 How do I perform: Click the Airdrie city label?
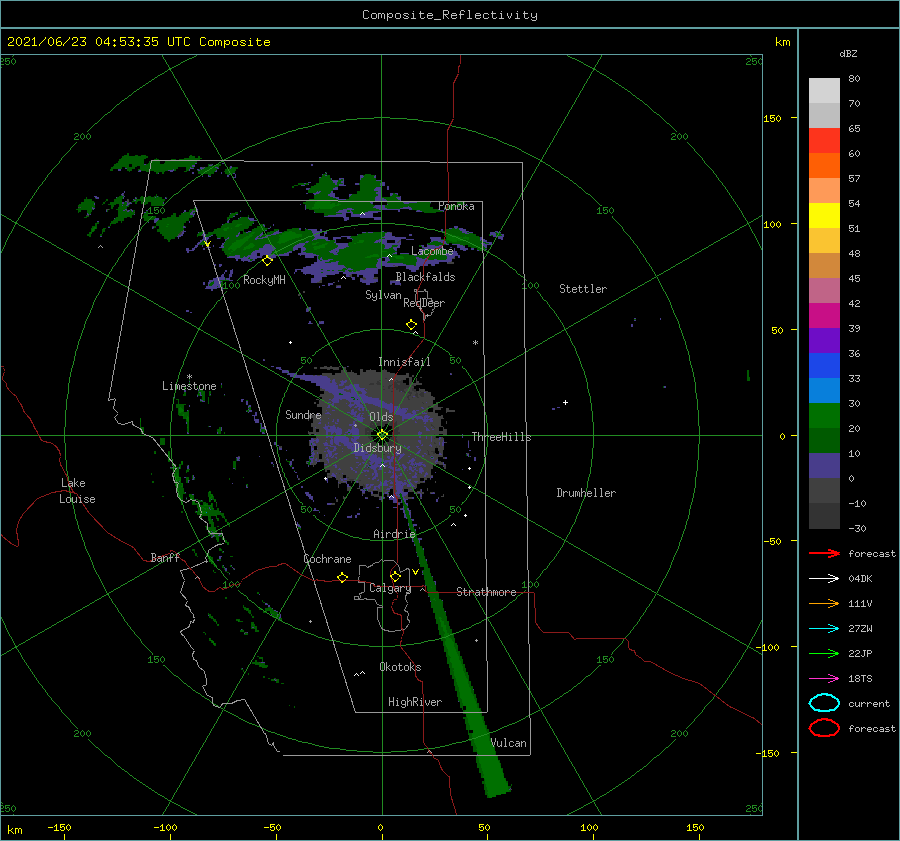click(x=394, y=534)
